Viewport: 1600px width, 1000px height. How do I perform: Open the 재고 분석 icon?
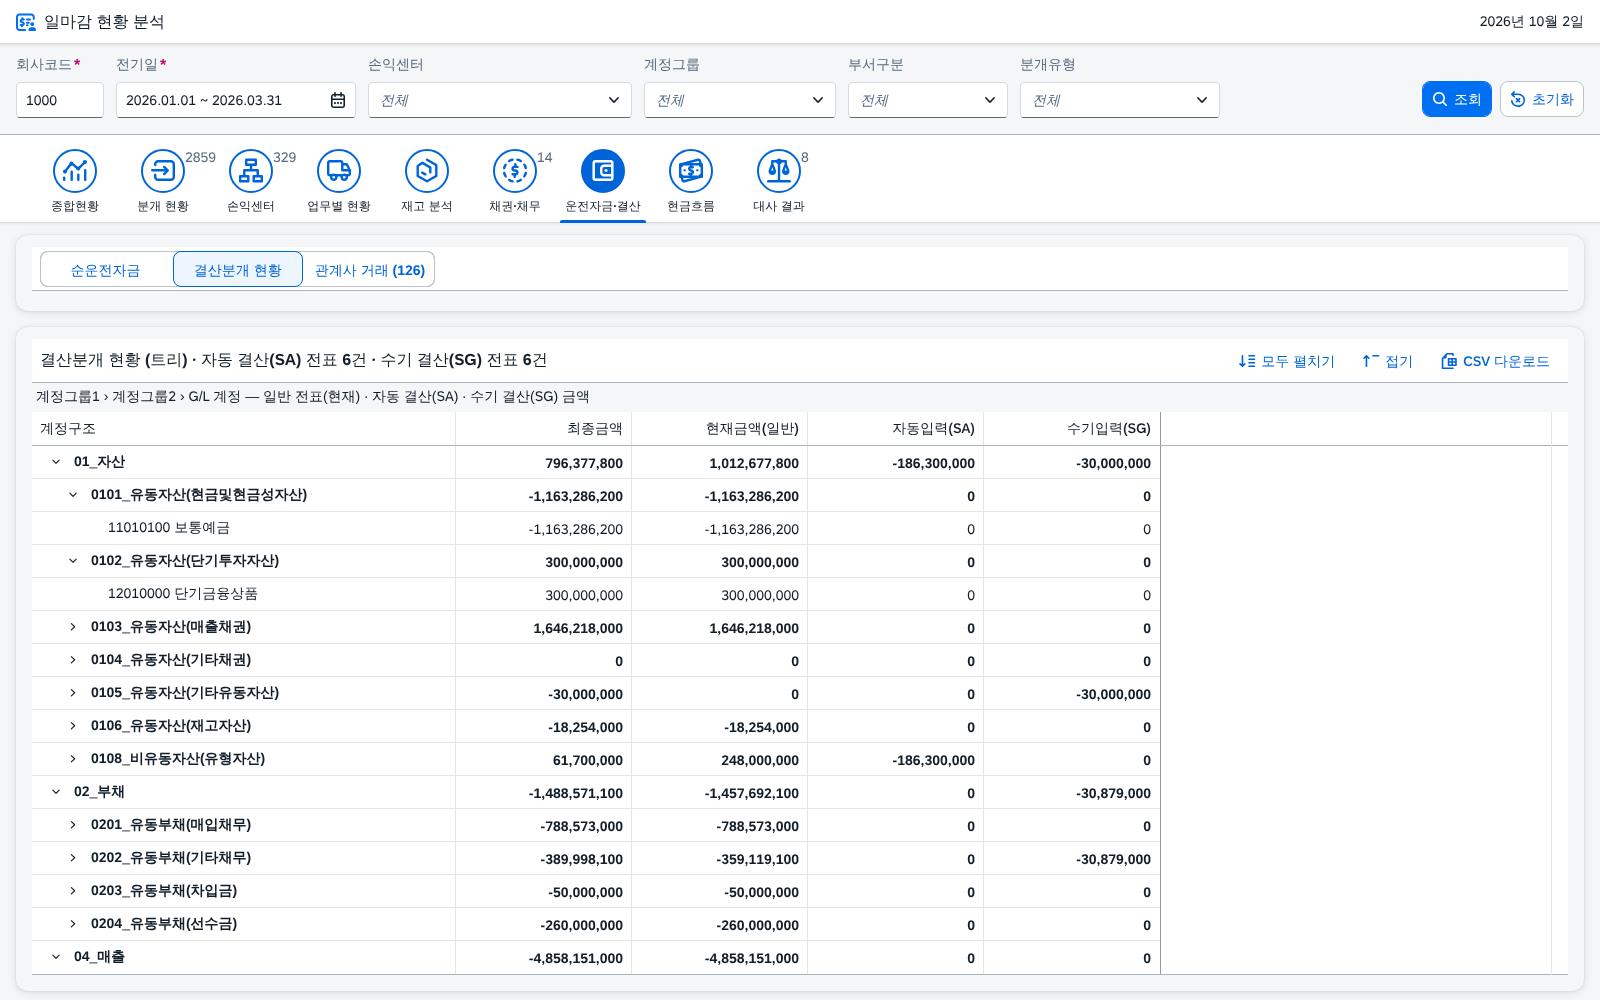427,171
